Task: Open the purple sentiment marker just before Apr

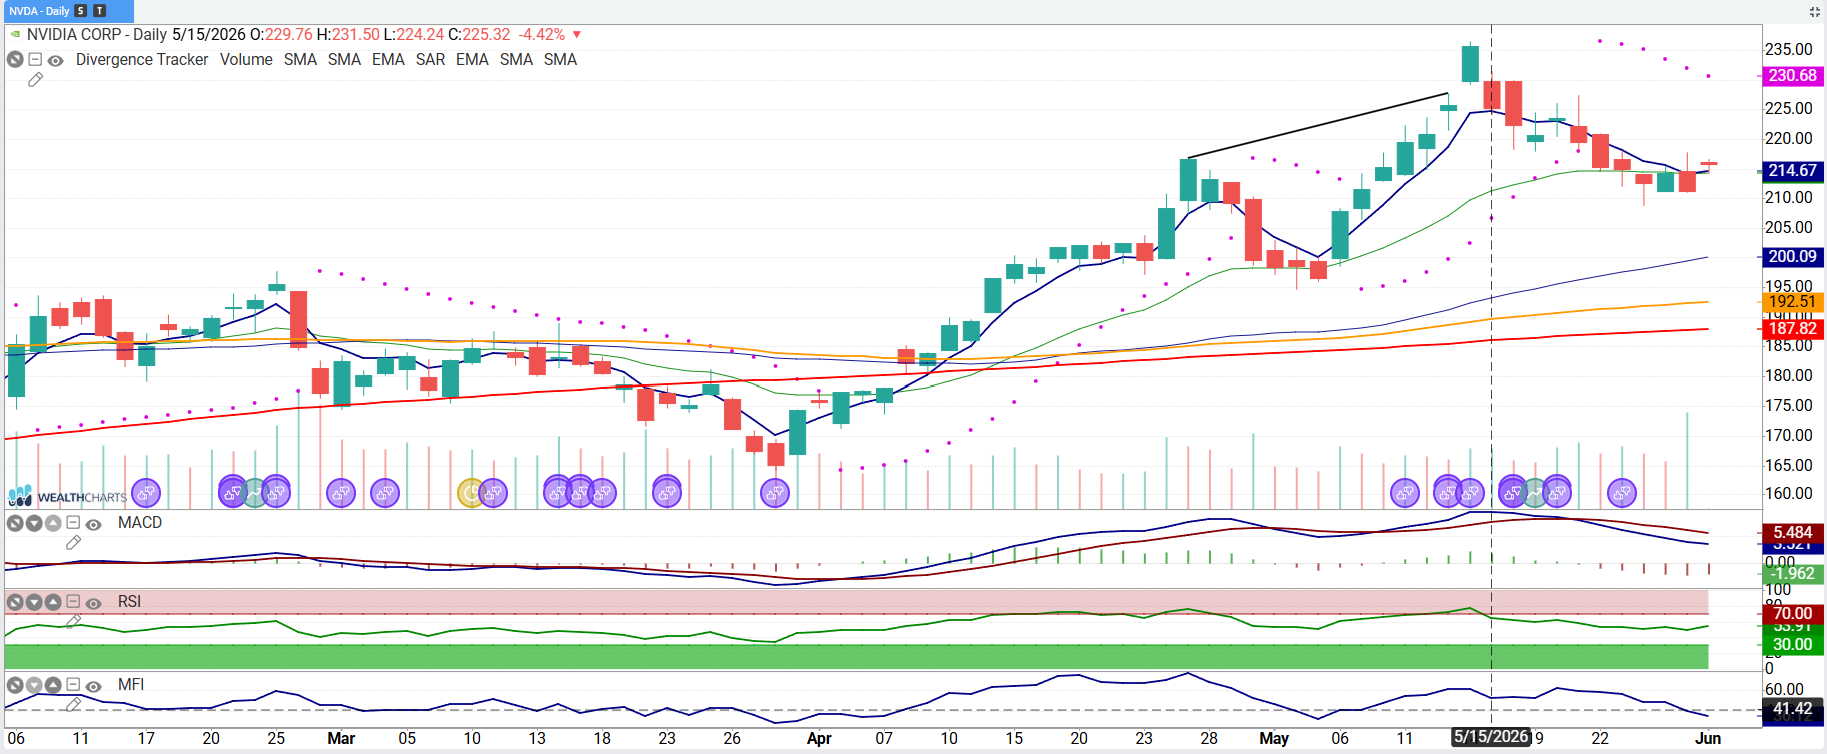Action: [775, 493]
